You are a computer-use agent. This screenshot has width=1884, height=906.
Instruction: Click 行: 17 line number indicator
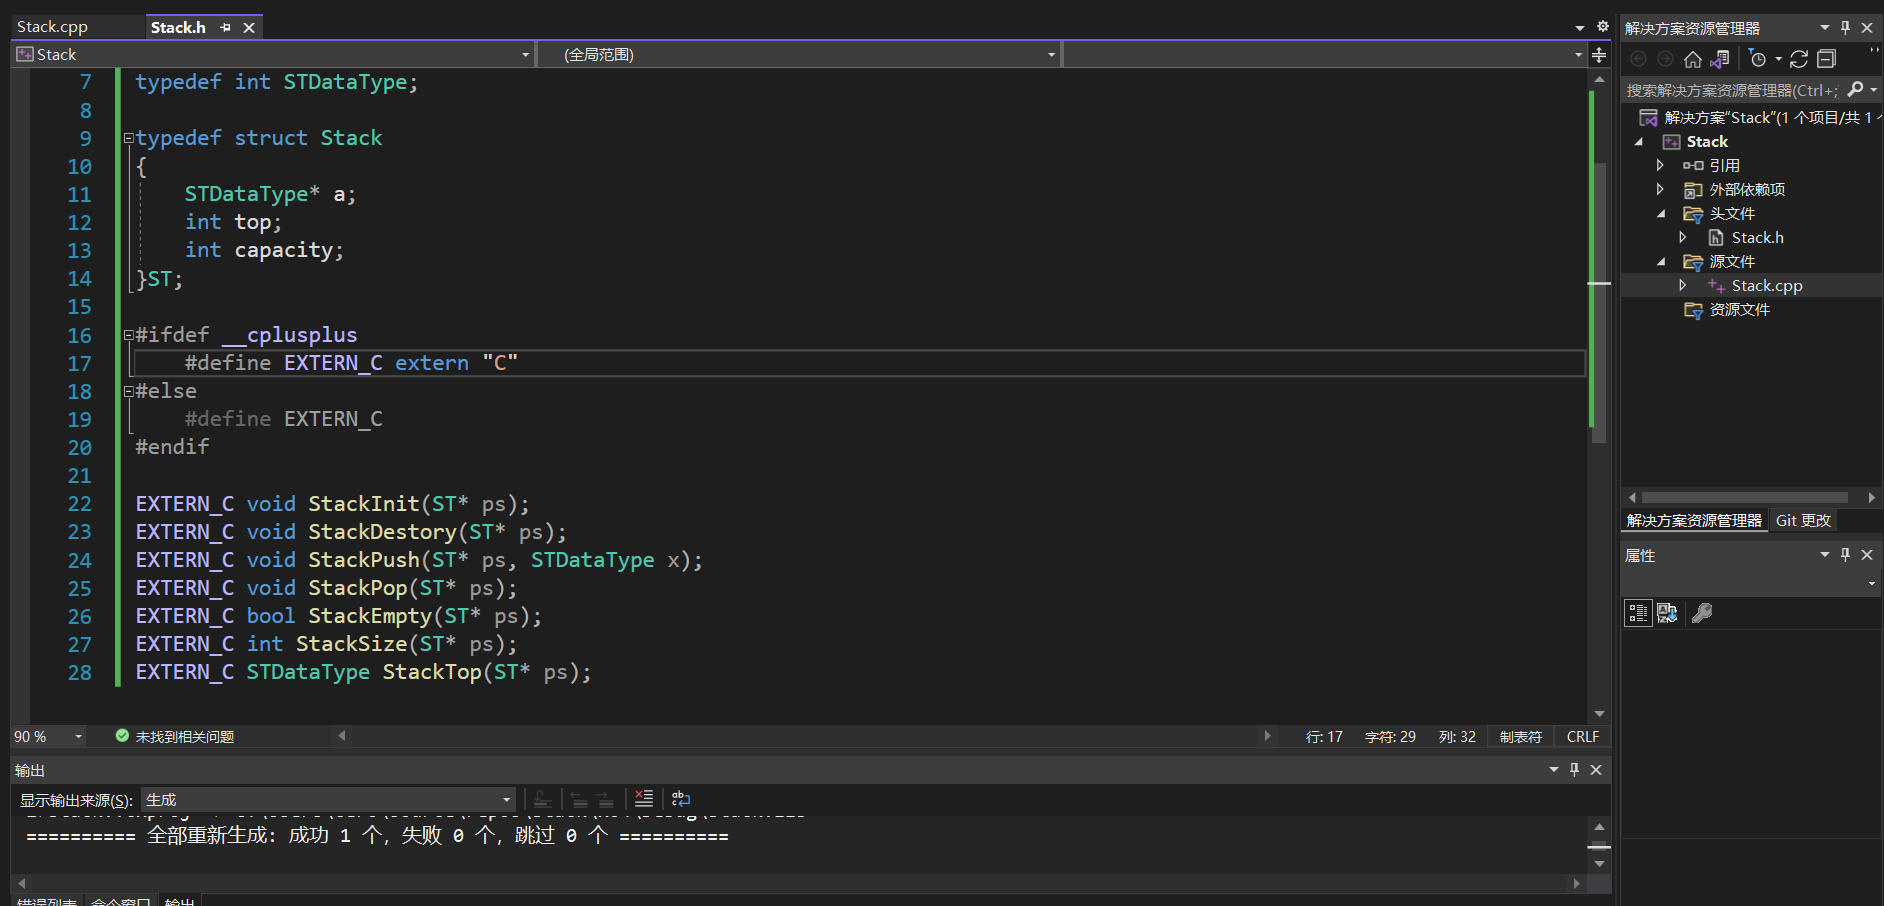pyautogui.click(x=1324, y=737)
